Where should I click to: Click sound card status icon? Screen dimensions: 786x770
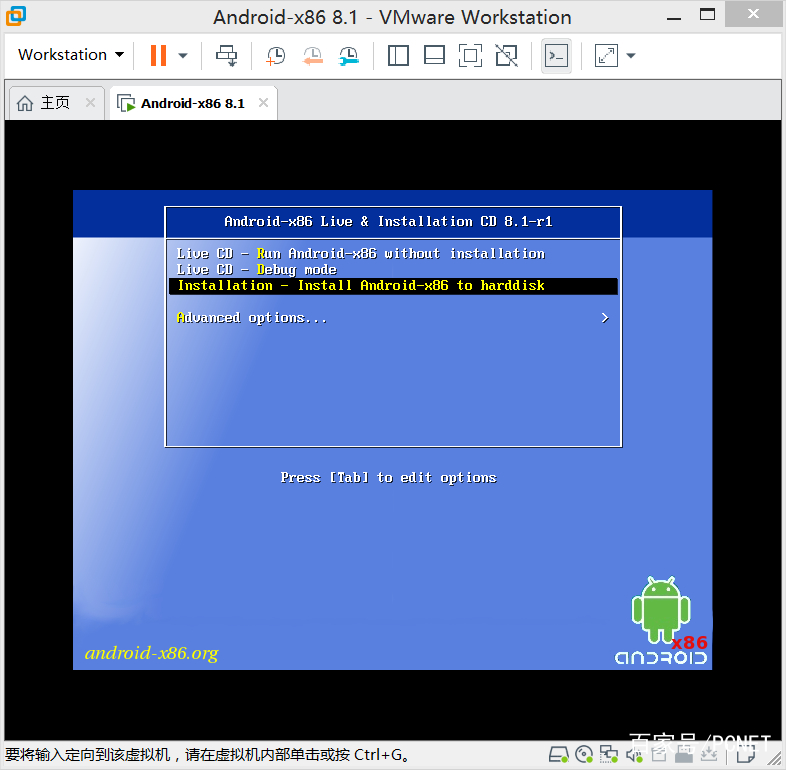634,754
